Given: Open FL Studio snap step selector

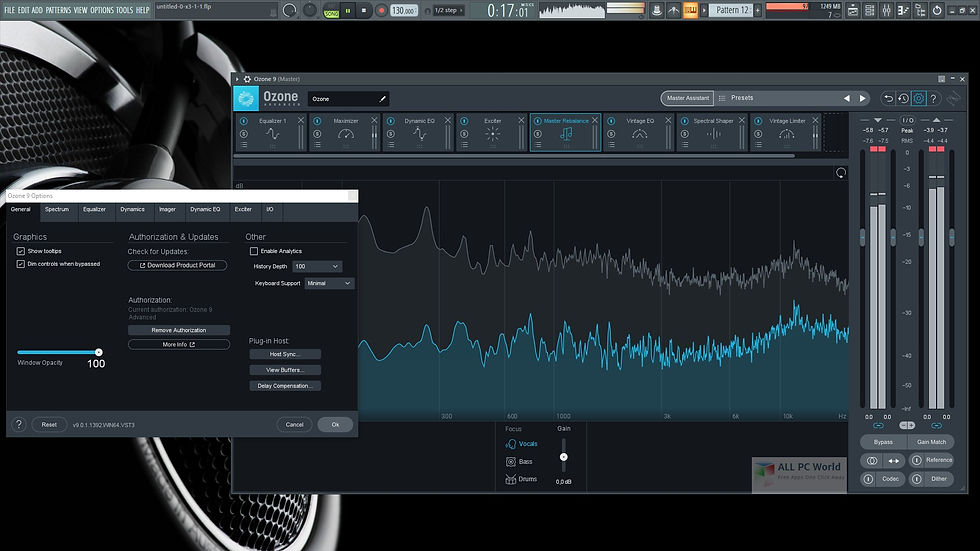Looking at the screenshot, I should 449,11.
